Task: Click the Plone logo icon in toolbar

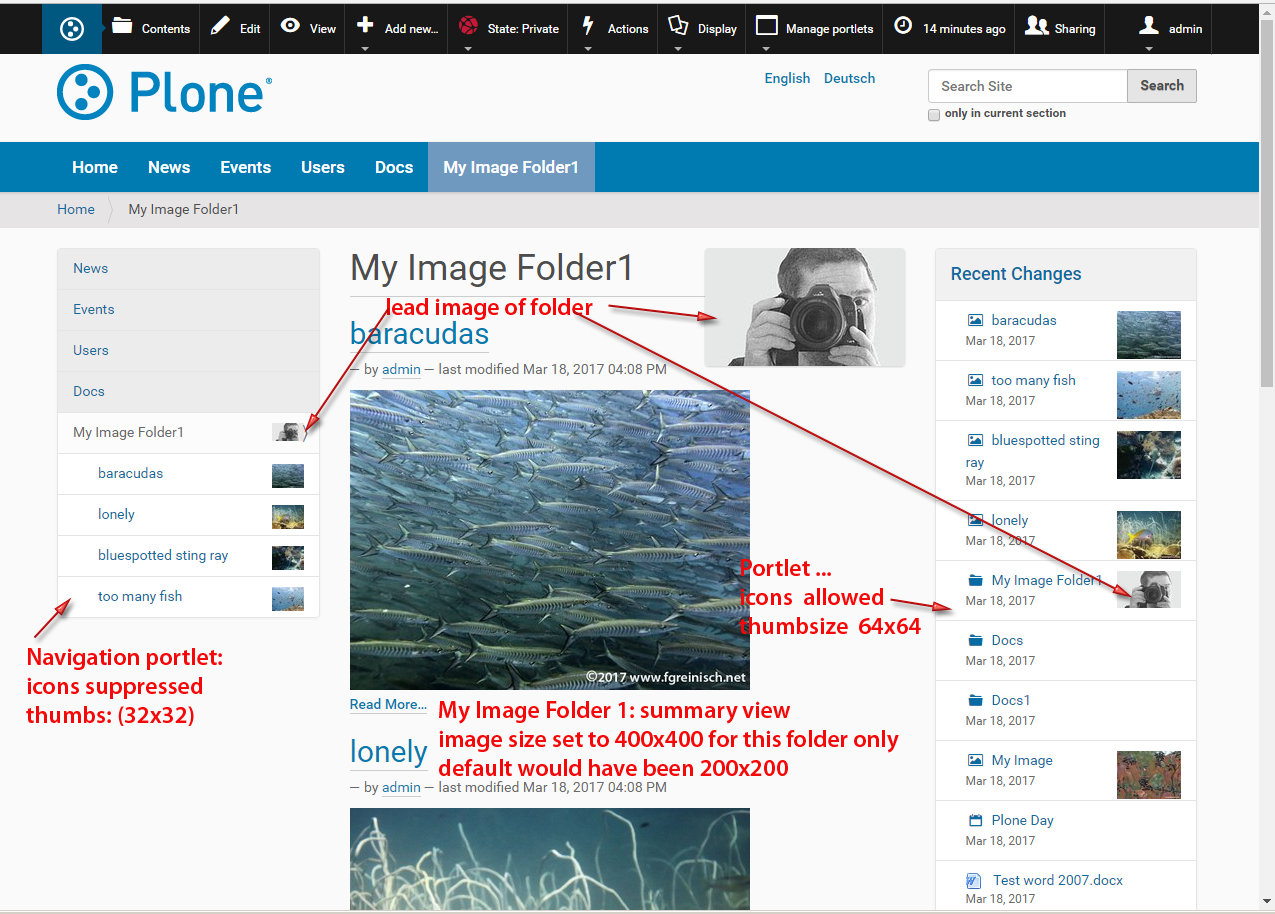Action: click(71, 28)
